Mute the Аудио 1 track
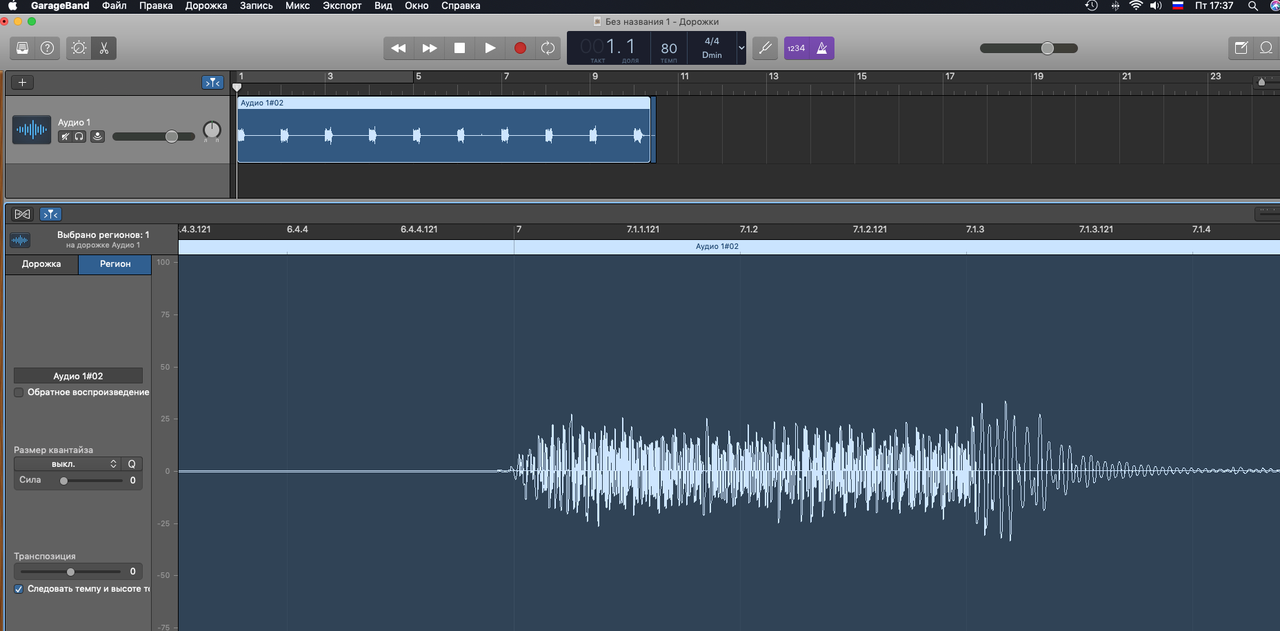Screen dimensions: 1280x631 (65, 136)
